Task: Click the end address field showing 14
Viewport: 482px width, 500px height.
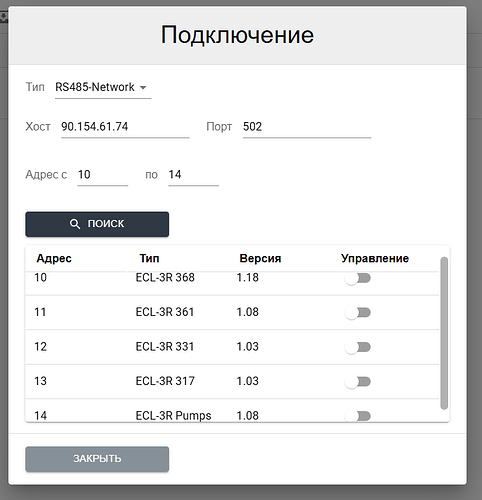Action: click(193, 175)
